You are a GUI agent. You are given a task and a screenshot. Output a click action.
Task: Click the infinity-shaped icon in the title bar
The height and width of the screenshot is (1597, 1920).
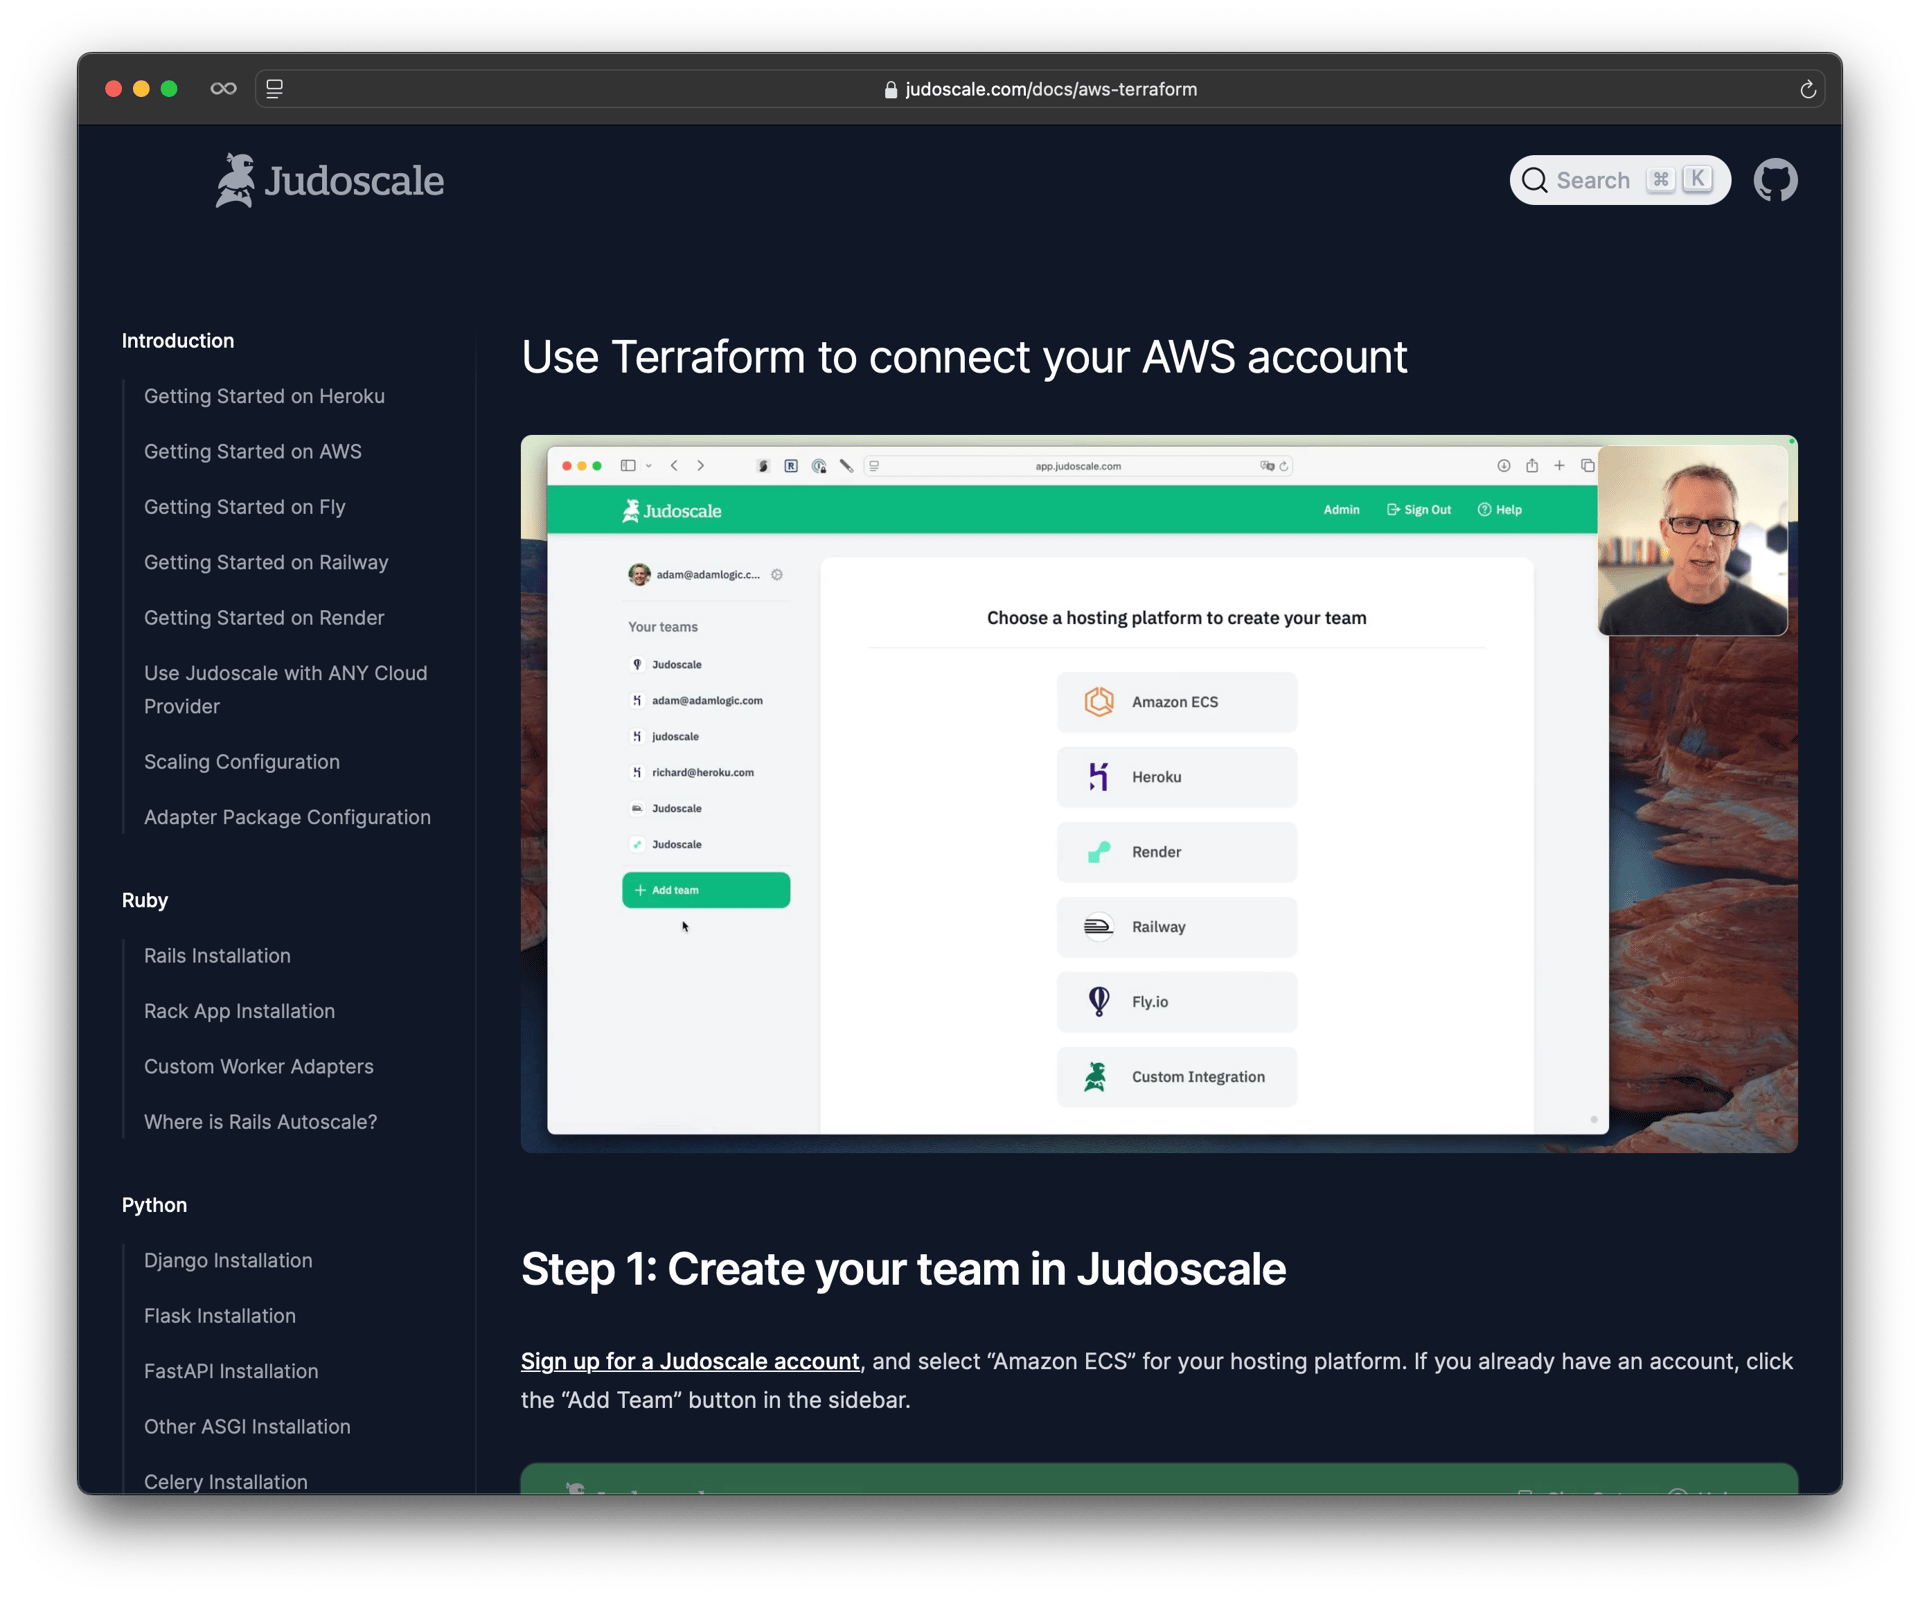(x=223, y=89)
